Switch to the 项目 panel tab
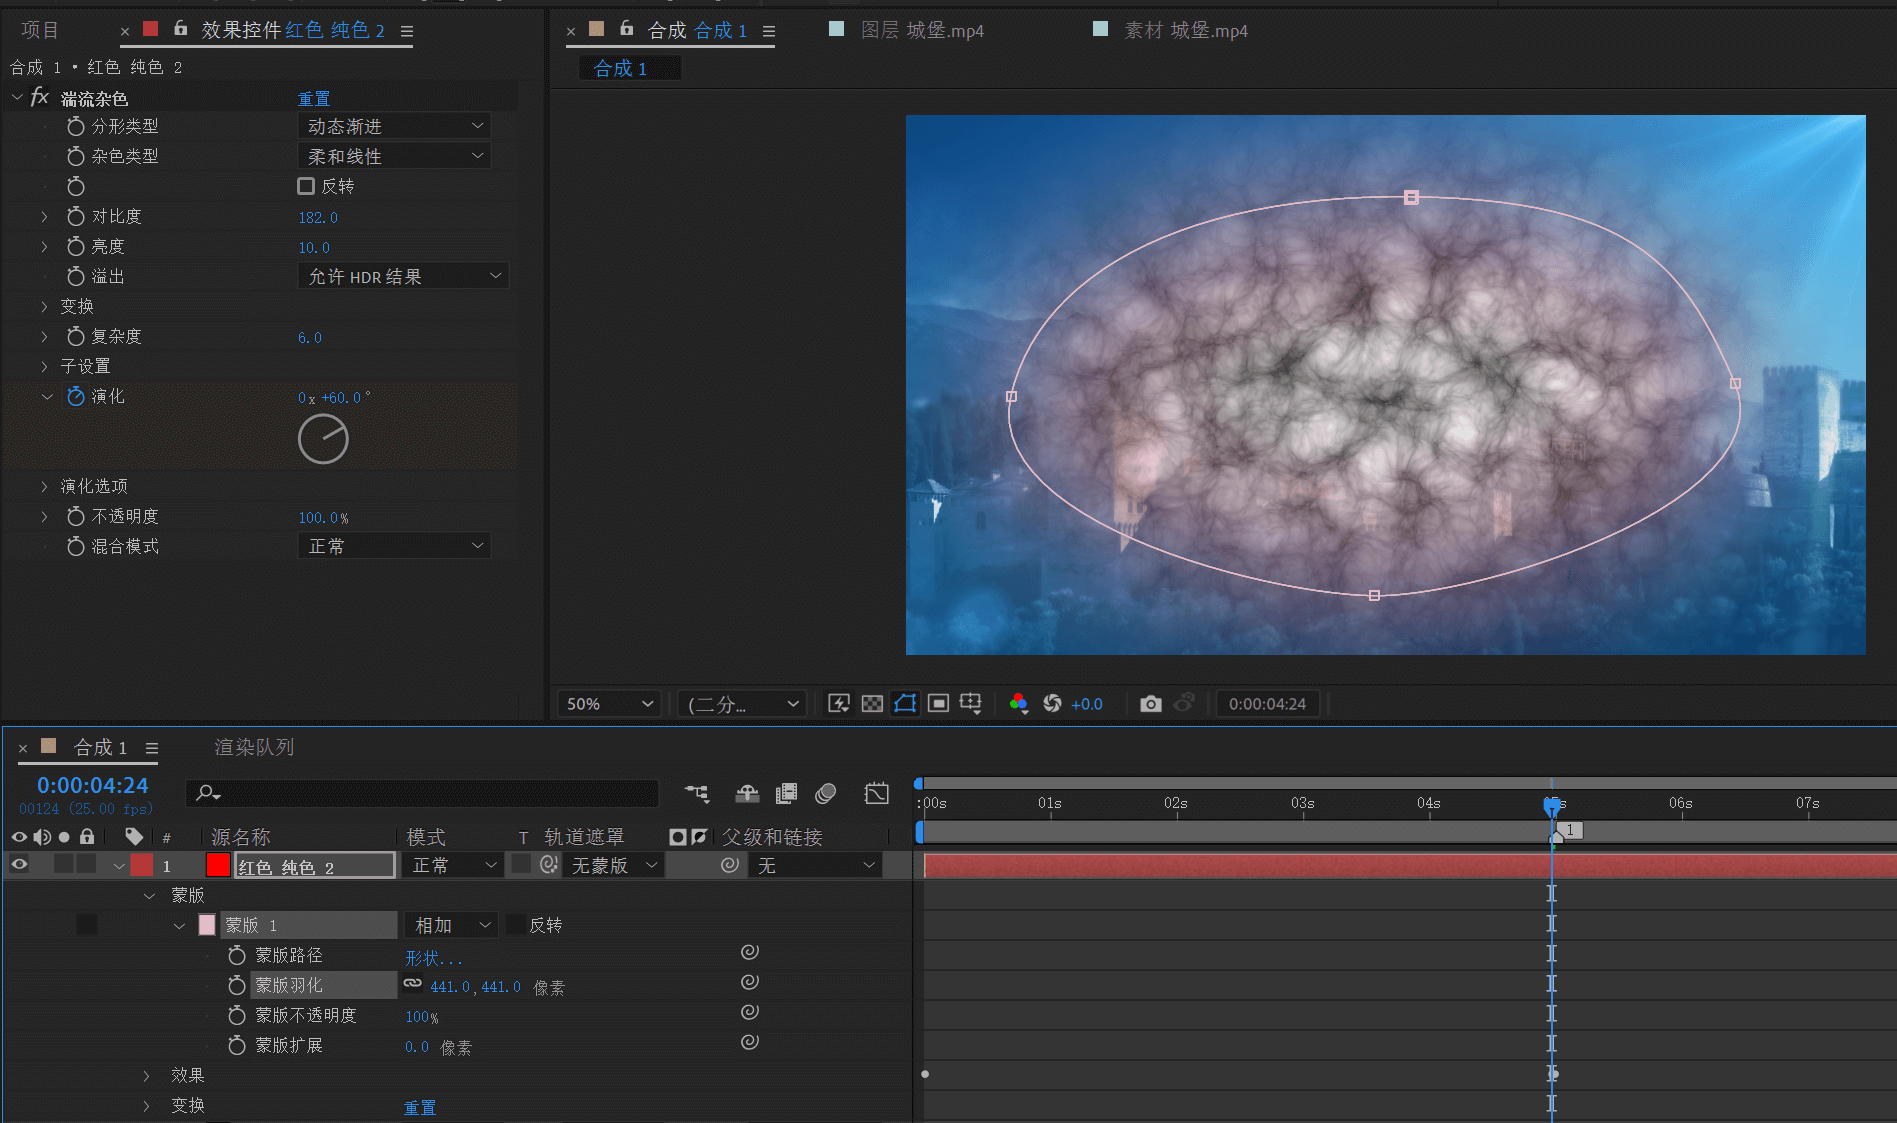Viewport: 1897px width, 1123px height. point(40,30)
